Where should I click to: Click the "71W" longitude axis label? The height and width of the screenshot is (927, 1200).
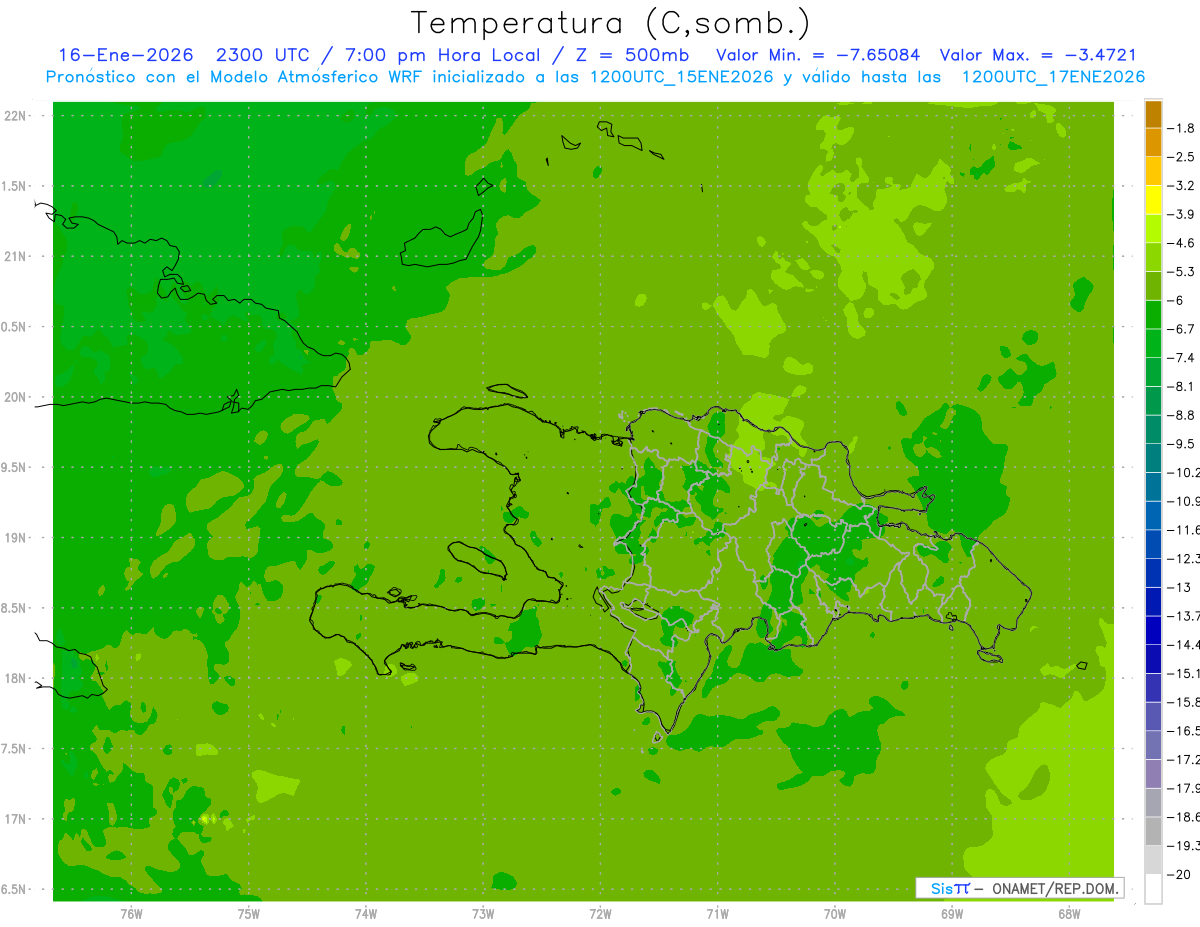(717, 914)
